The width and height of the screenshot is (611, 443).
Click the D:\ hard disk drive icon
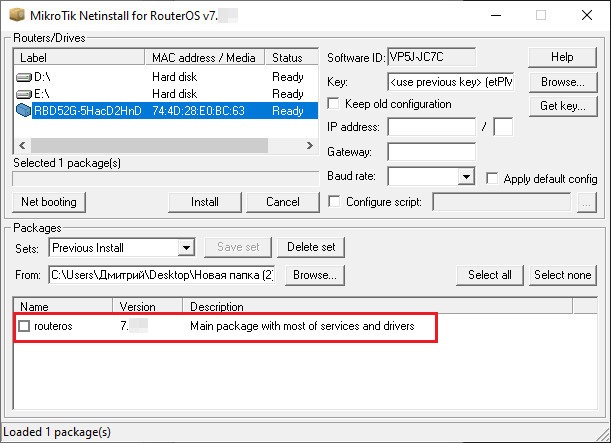click(x=25, y=77)
